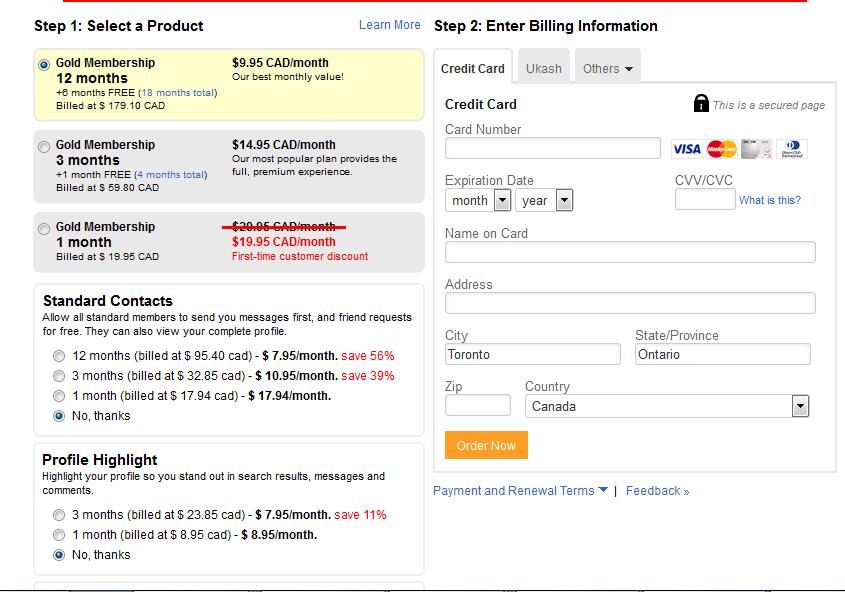This screenshot has height=592, width=845.
Task: Focus the Card Number input field
Action: point(552,148)
